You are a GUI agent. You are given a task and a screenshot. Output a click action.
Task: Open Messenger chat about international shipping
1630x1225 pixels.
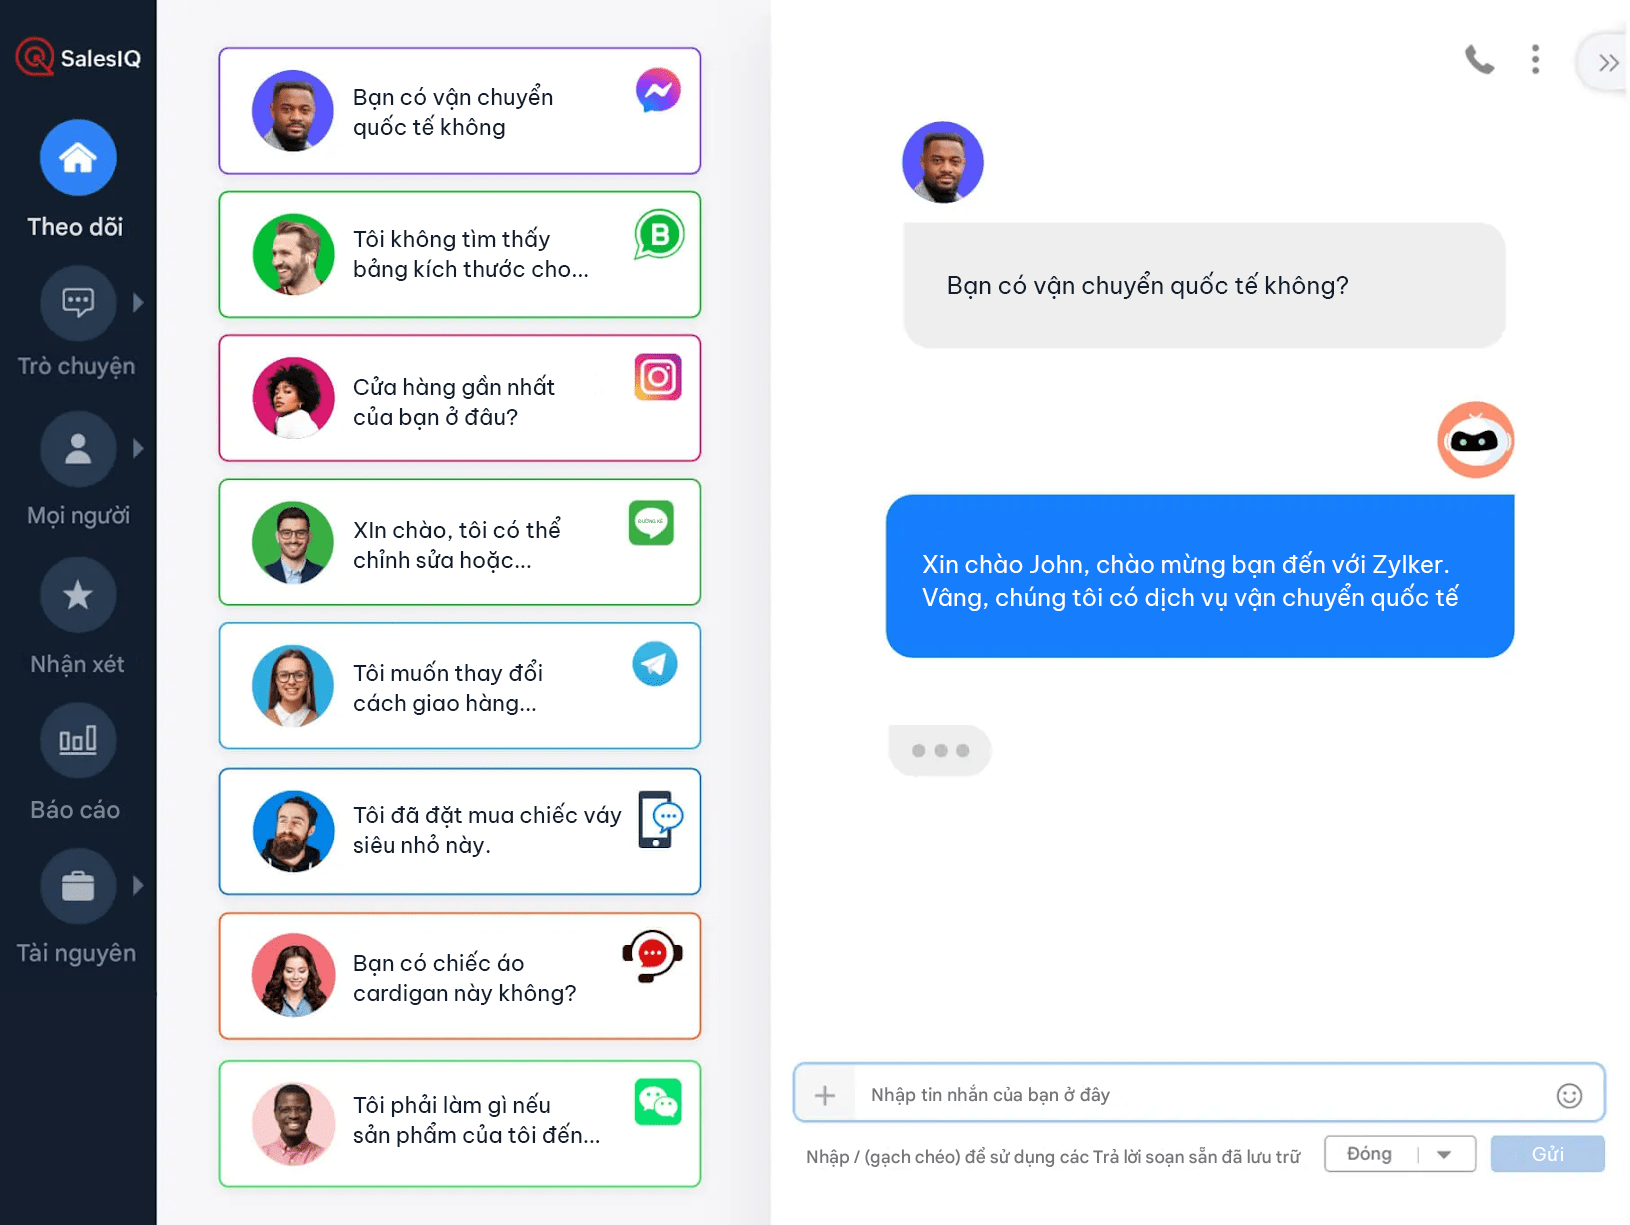460,111
